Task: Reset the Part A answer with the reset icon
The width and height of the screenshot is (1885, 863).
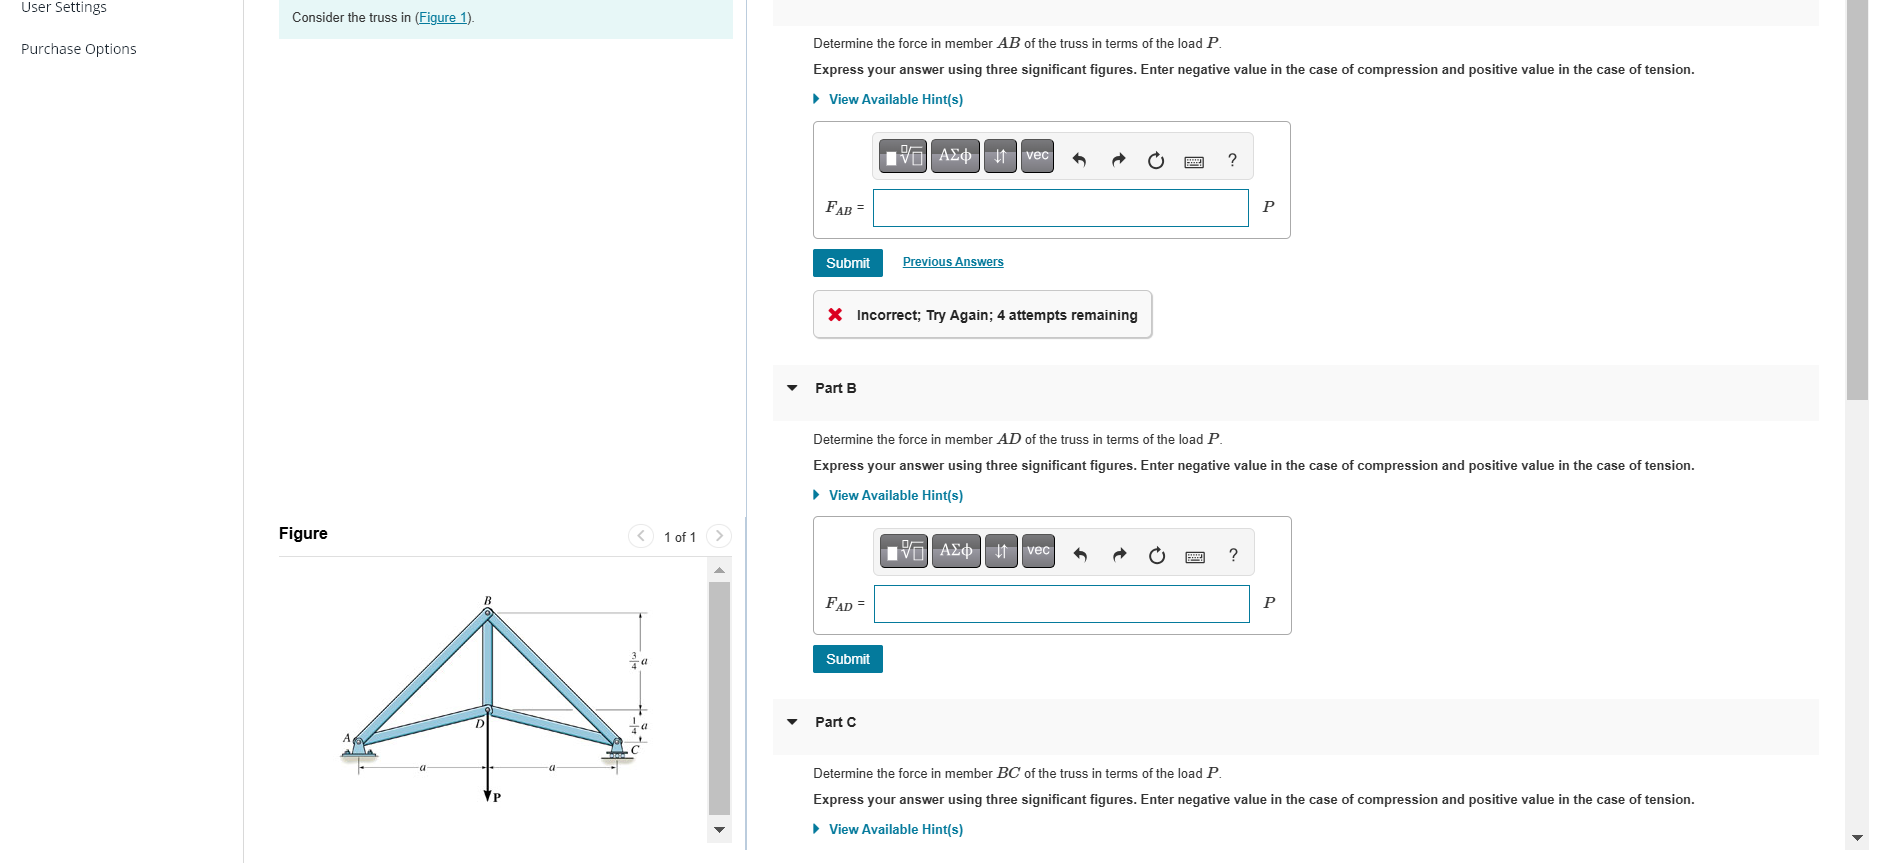Action: coord(1156,160)
